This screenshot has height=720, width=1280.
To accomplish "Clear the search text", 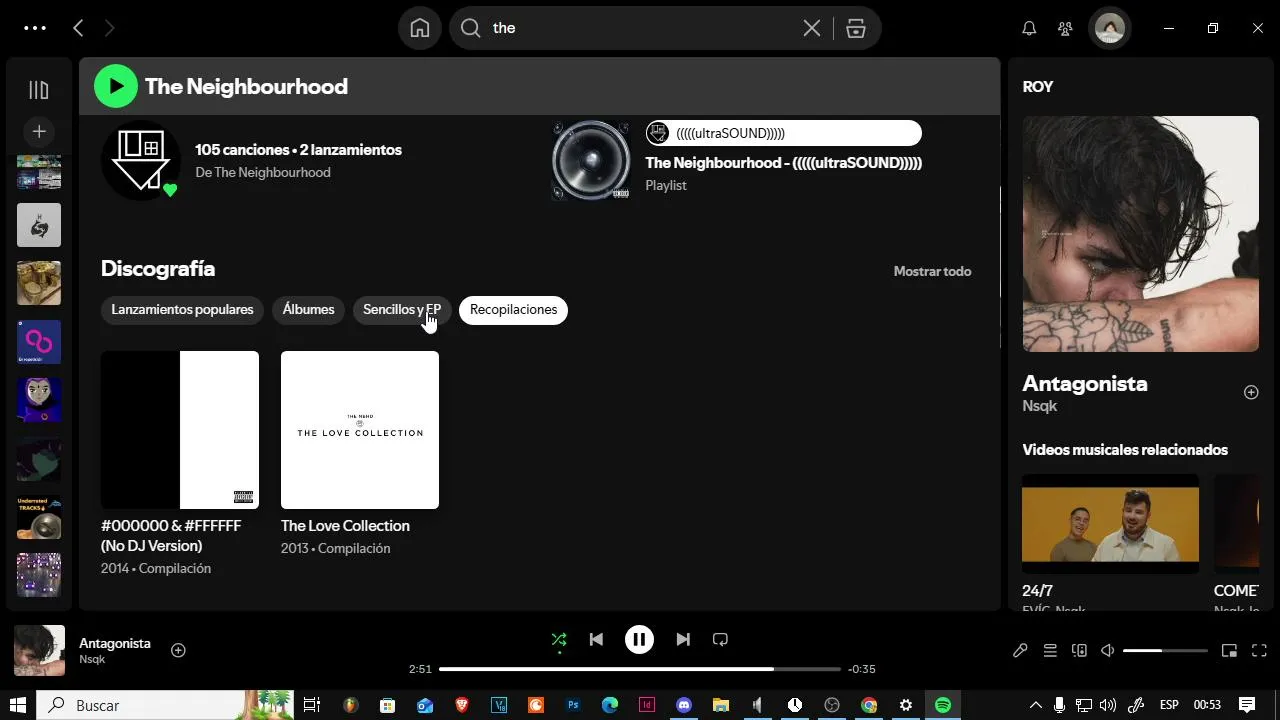I will point(812,28).
